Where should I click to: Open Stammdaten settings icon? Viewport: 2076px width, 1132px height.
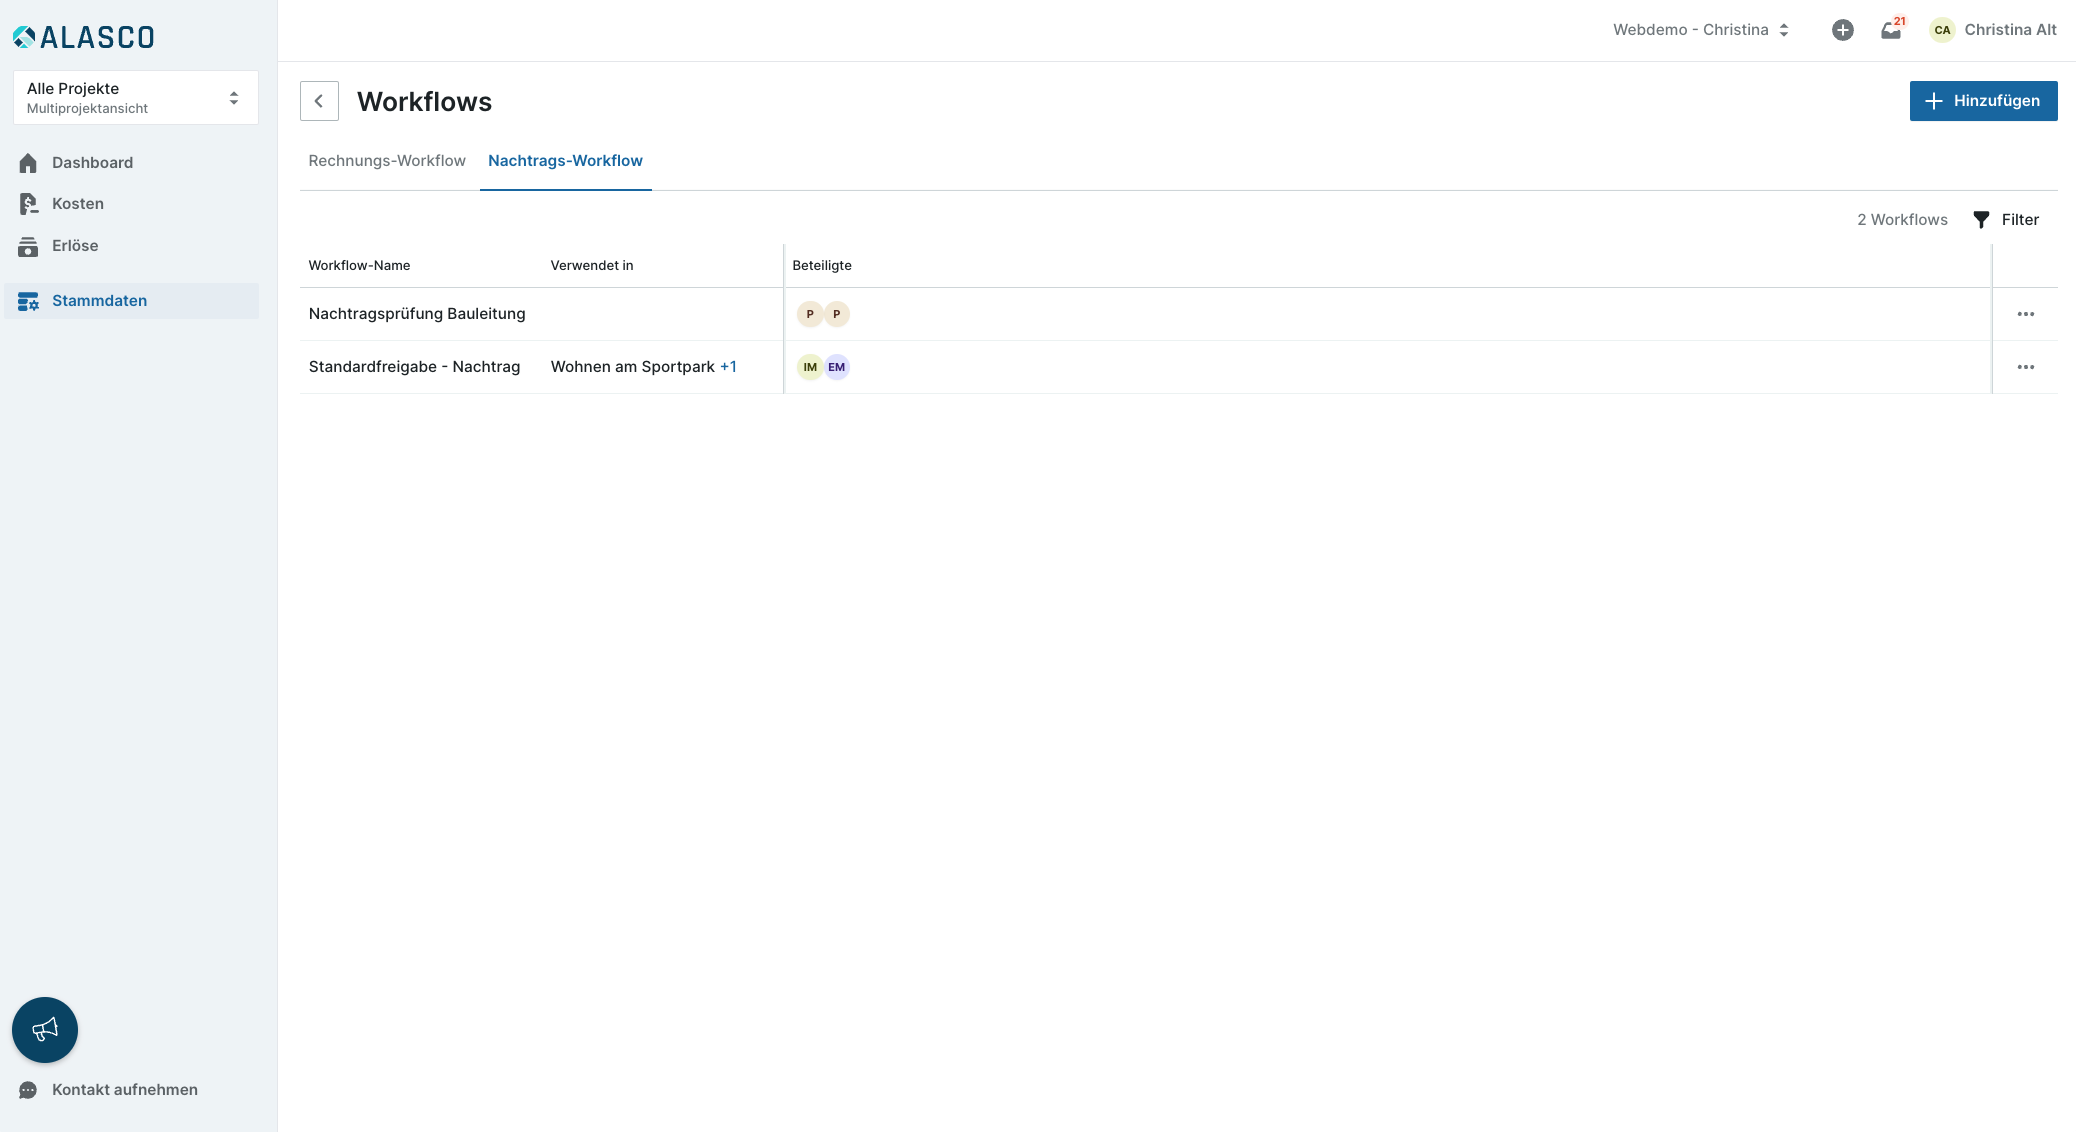(28, 301)
